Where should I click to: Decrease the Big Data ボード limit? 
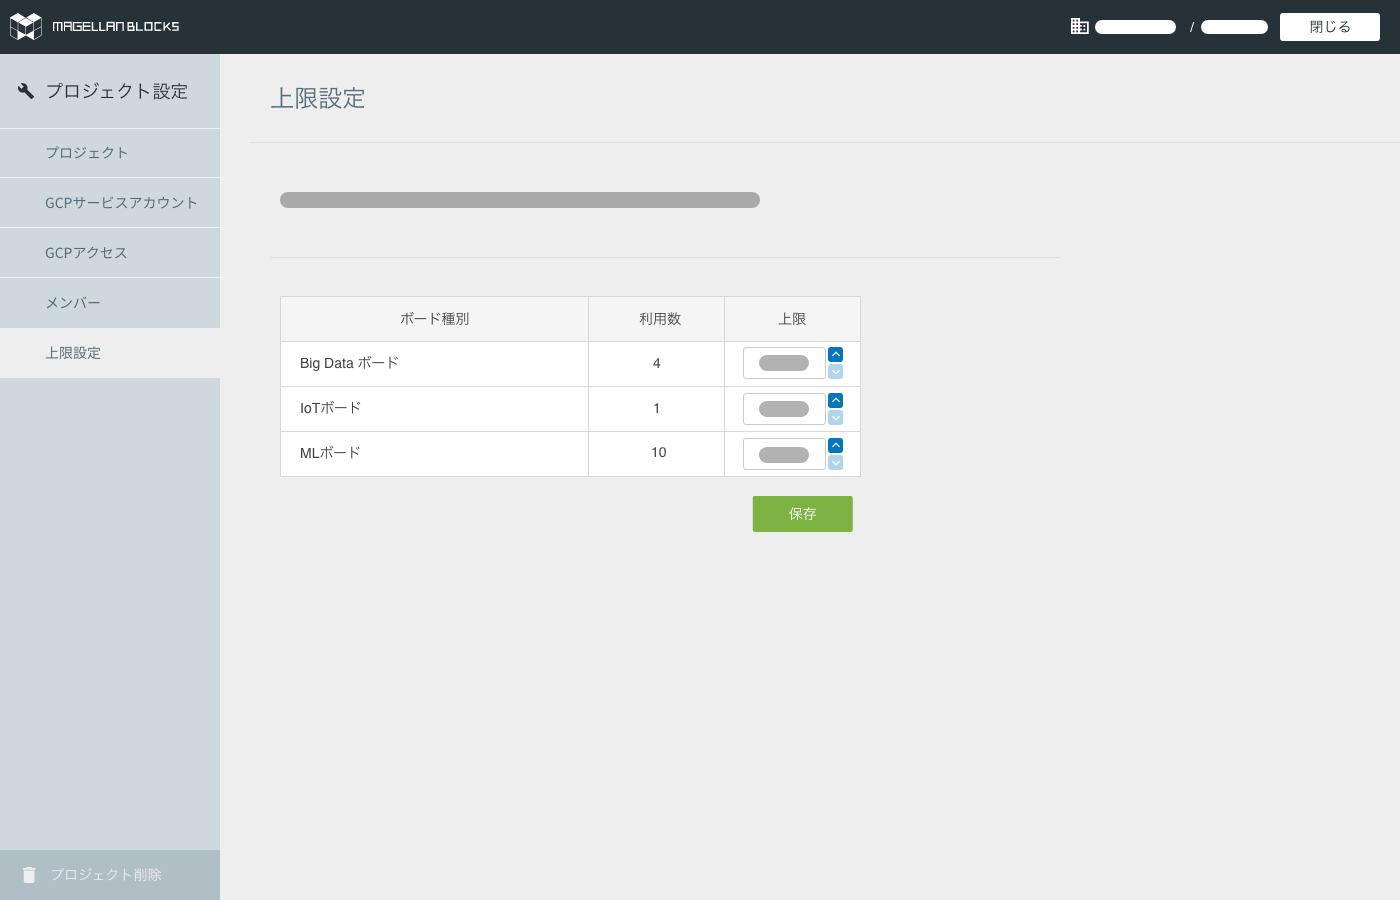coord(835,372)
